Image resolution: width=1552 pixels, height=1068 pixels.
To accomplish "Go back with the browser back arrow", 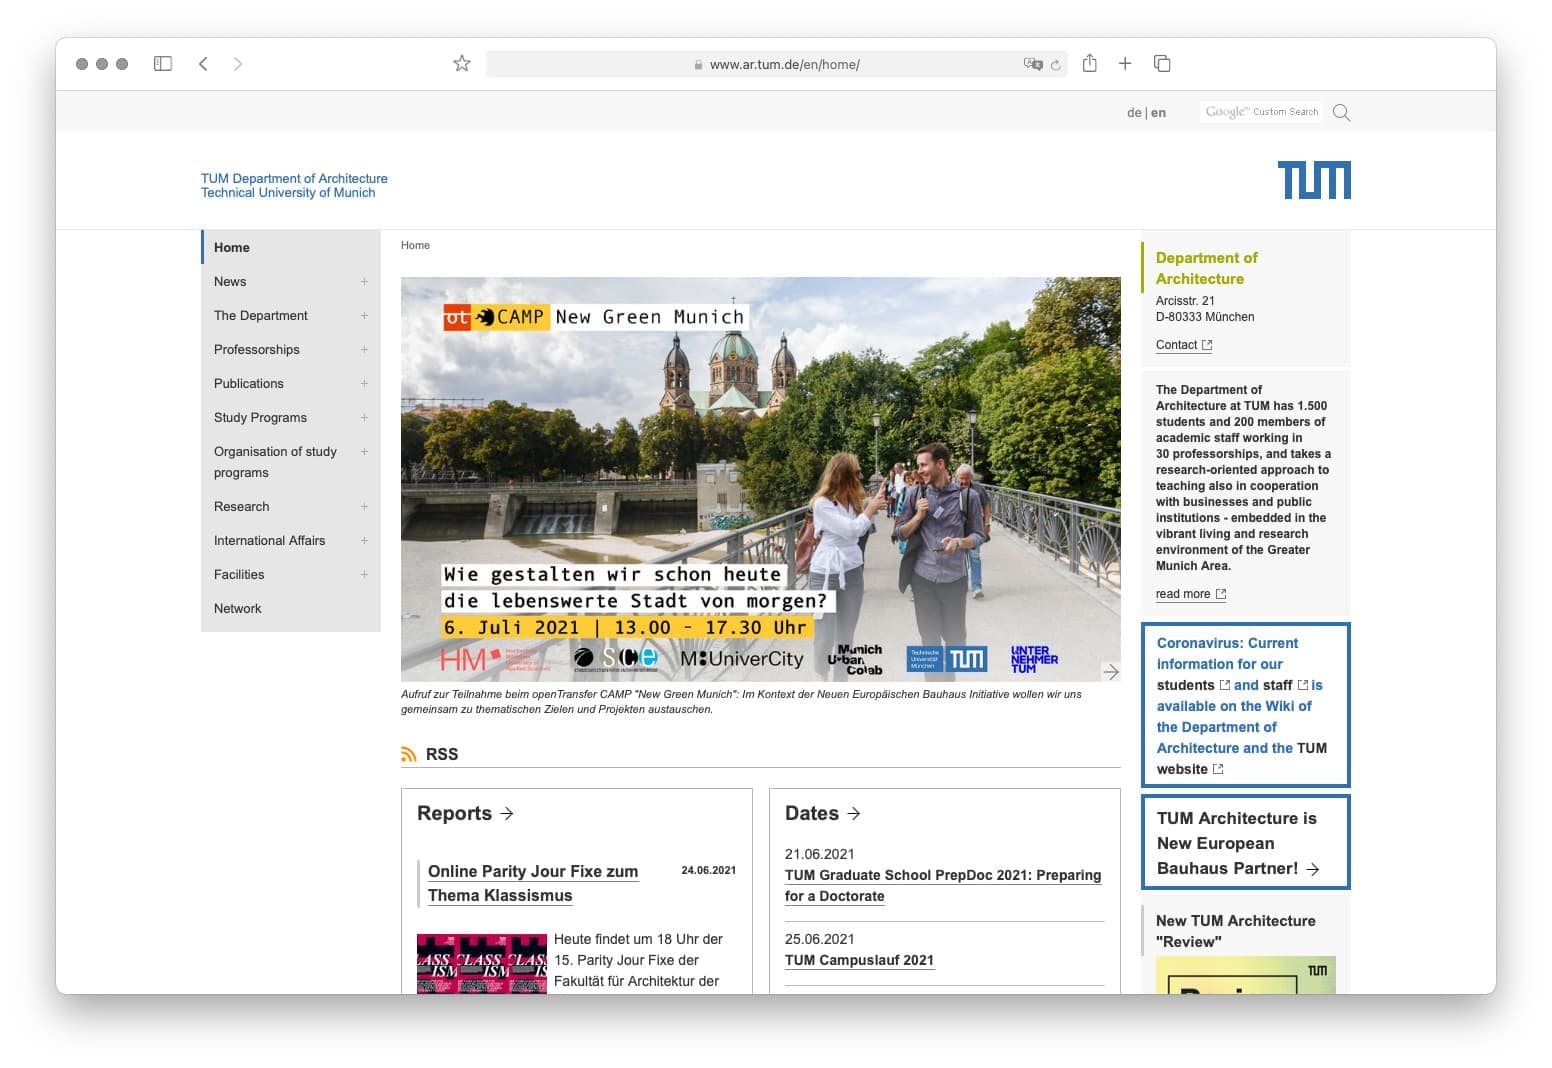I will pyautogui.click(x=203, y=64).
